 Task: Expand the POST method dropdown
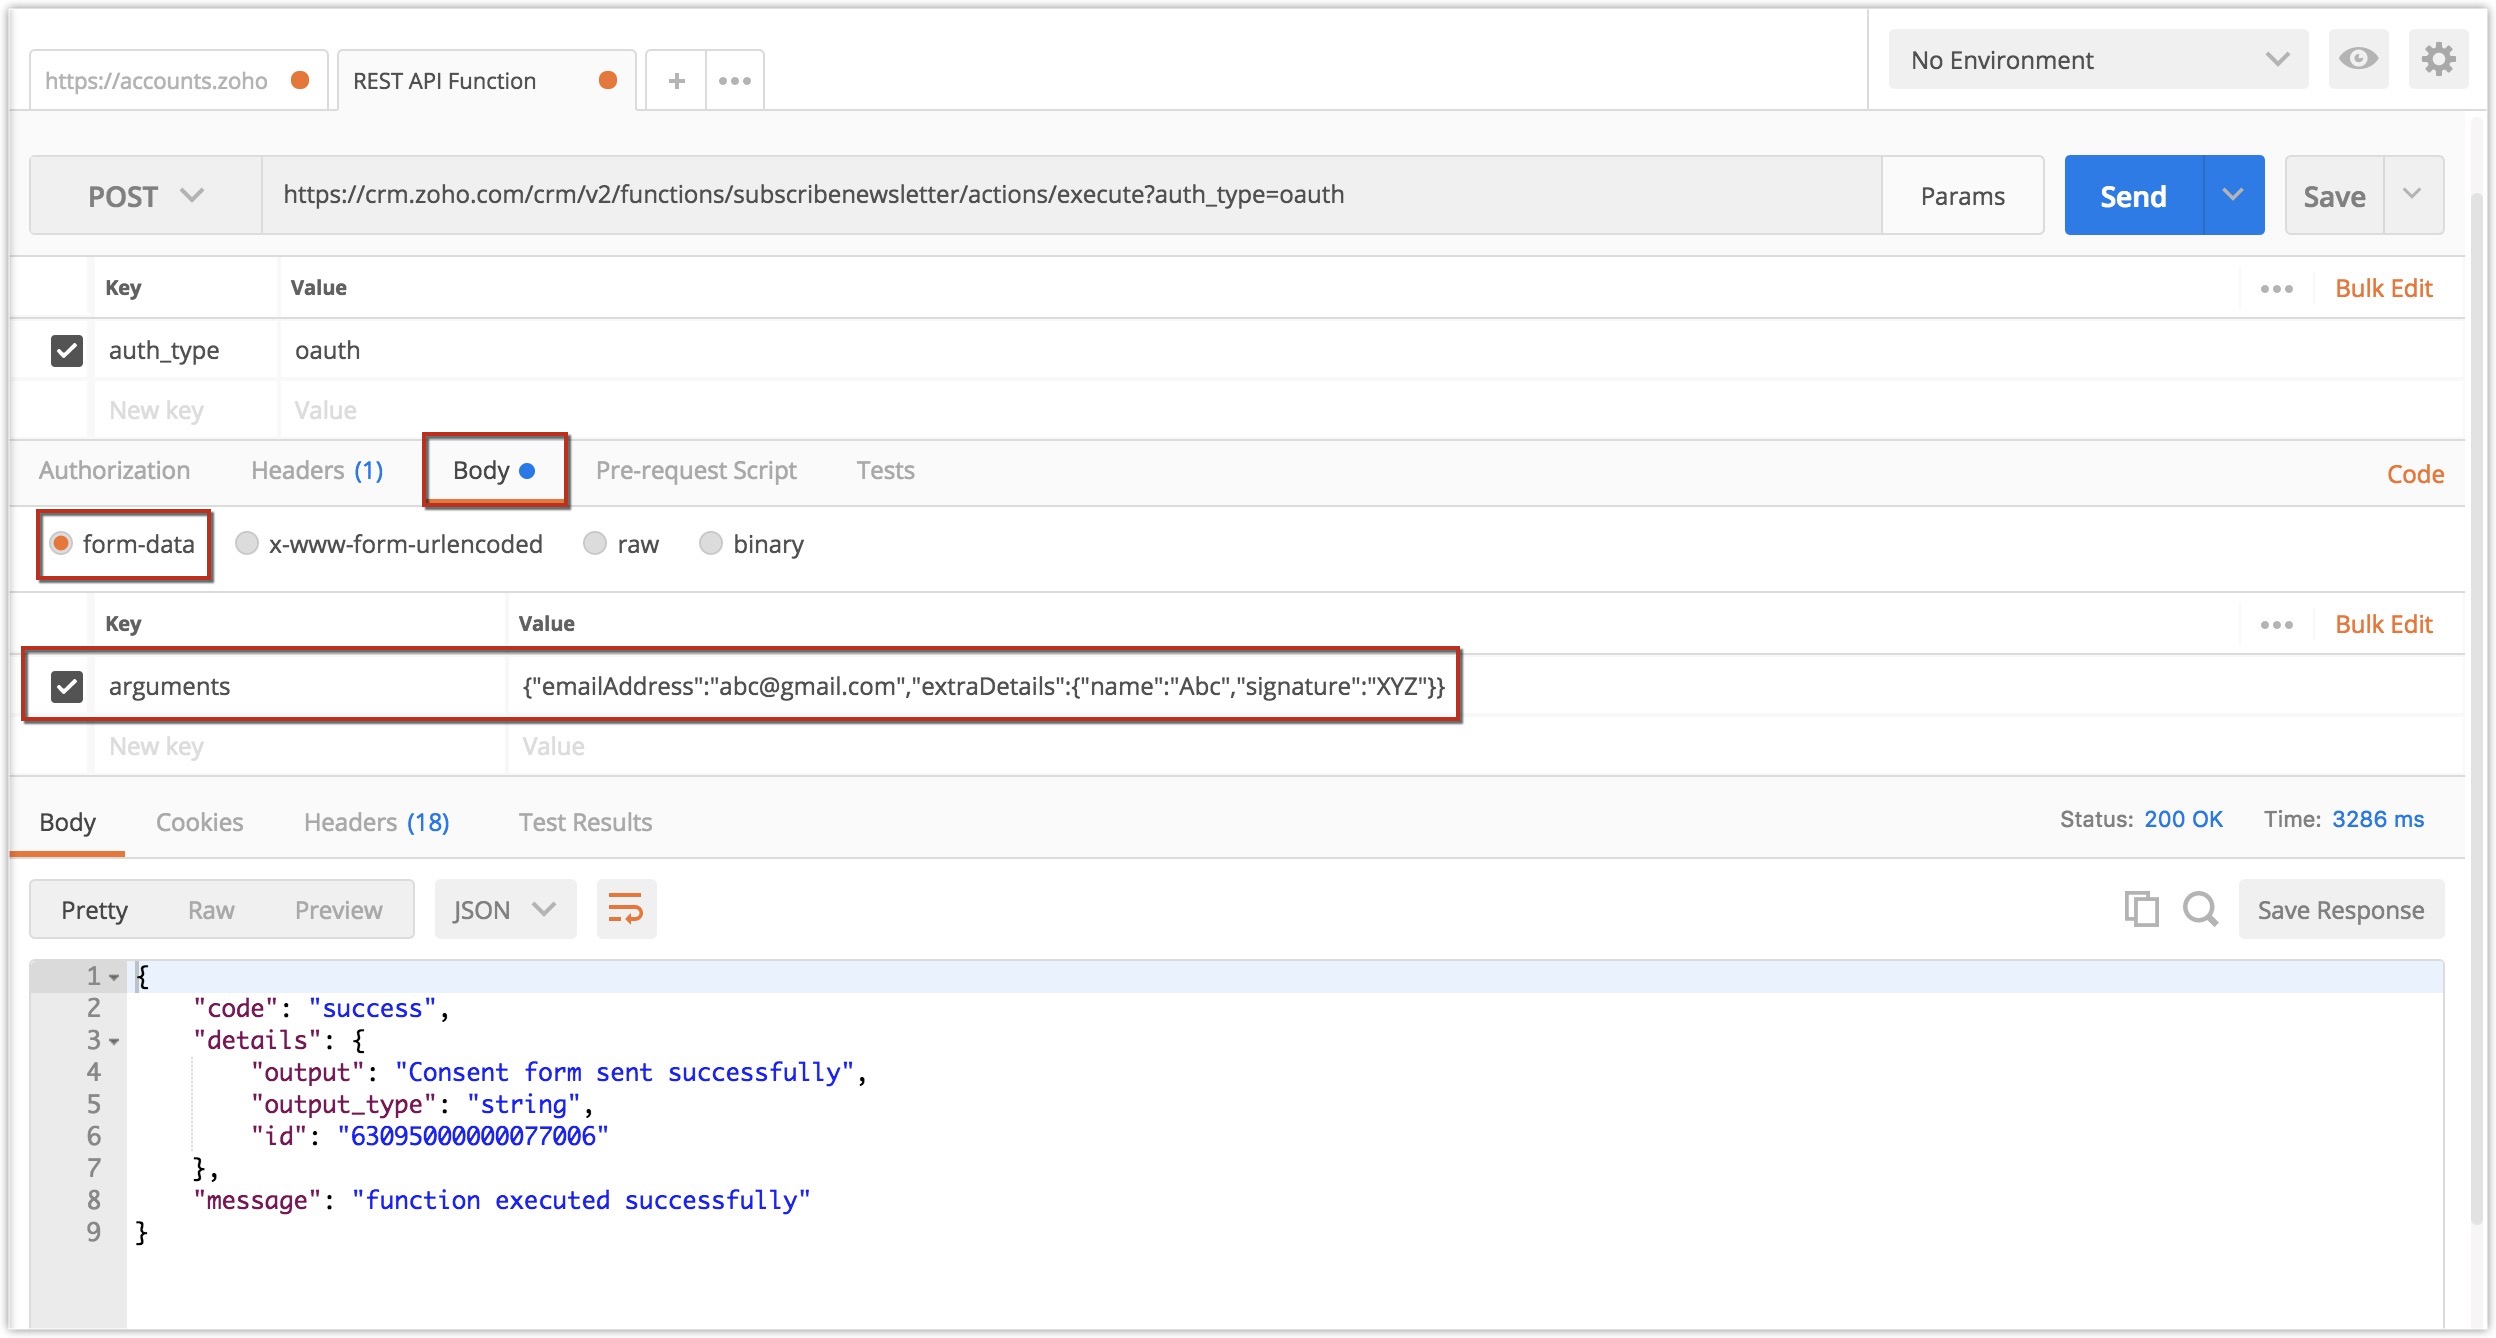point(145,196)
